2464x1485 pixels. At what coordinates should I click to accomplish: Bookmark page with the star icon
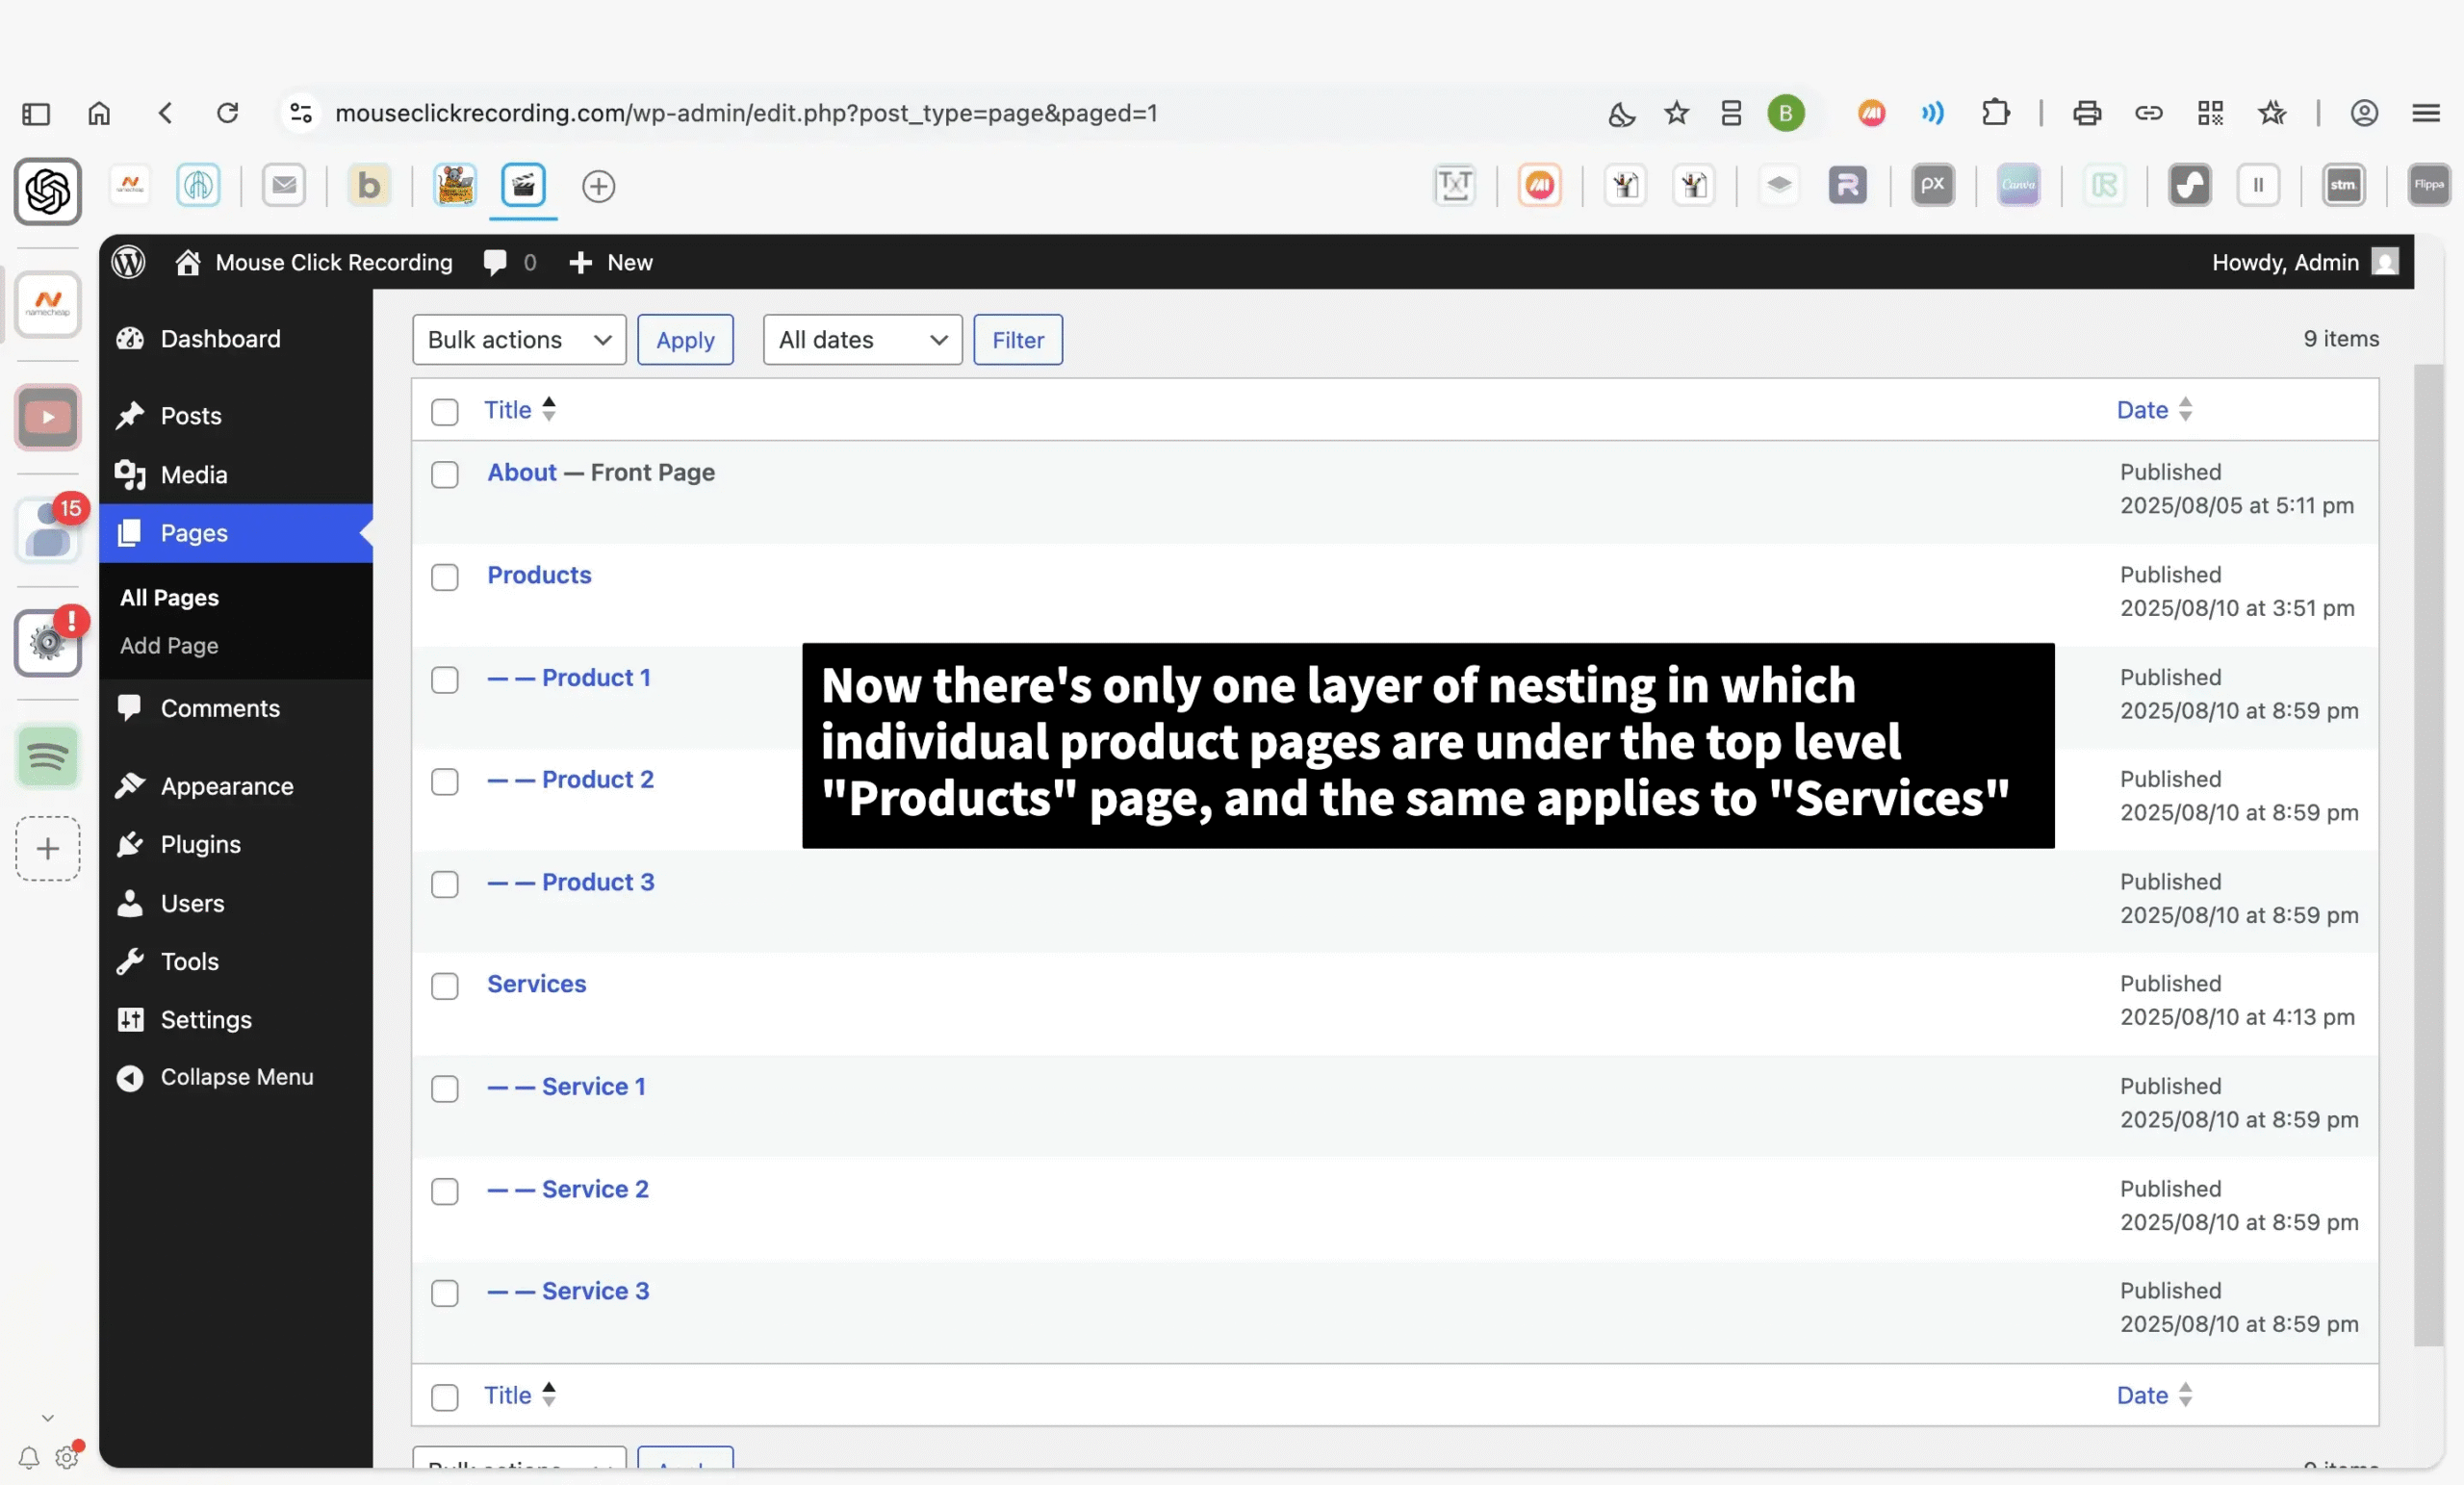coord(1677,113)
